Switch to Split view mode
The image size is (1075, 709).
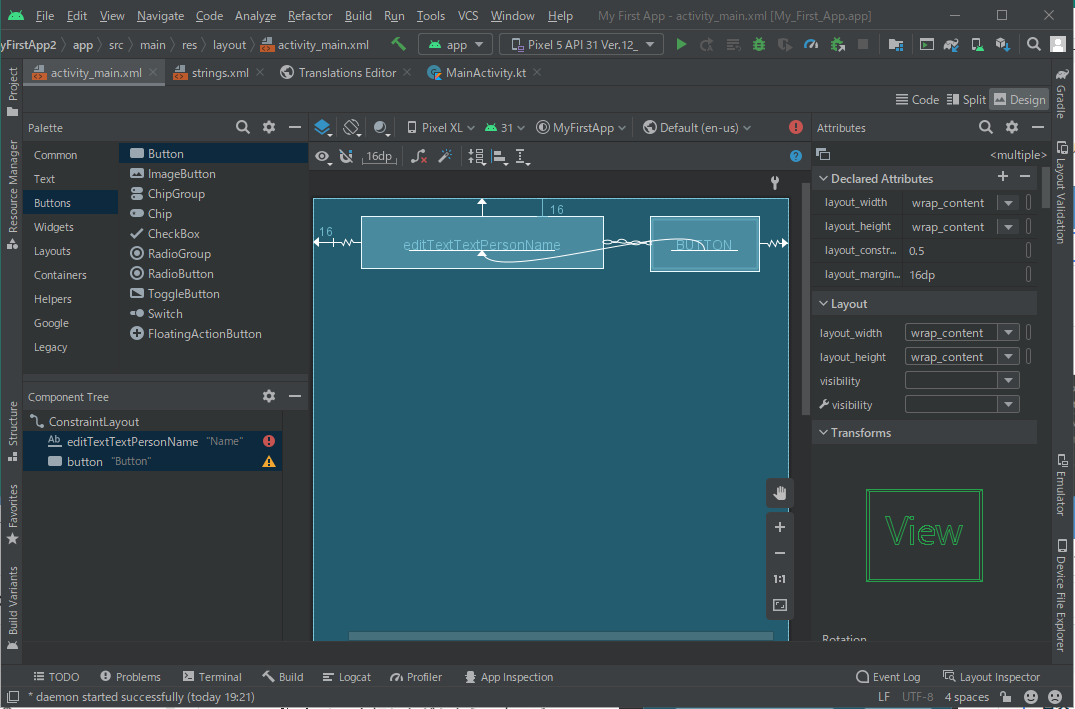click(966, 99)
